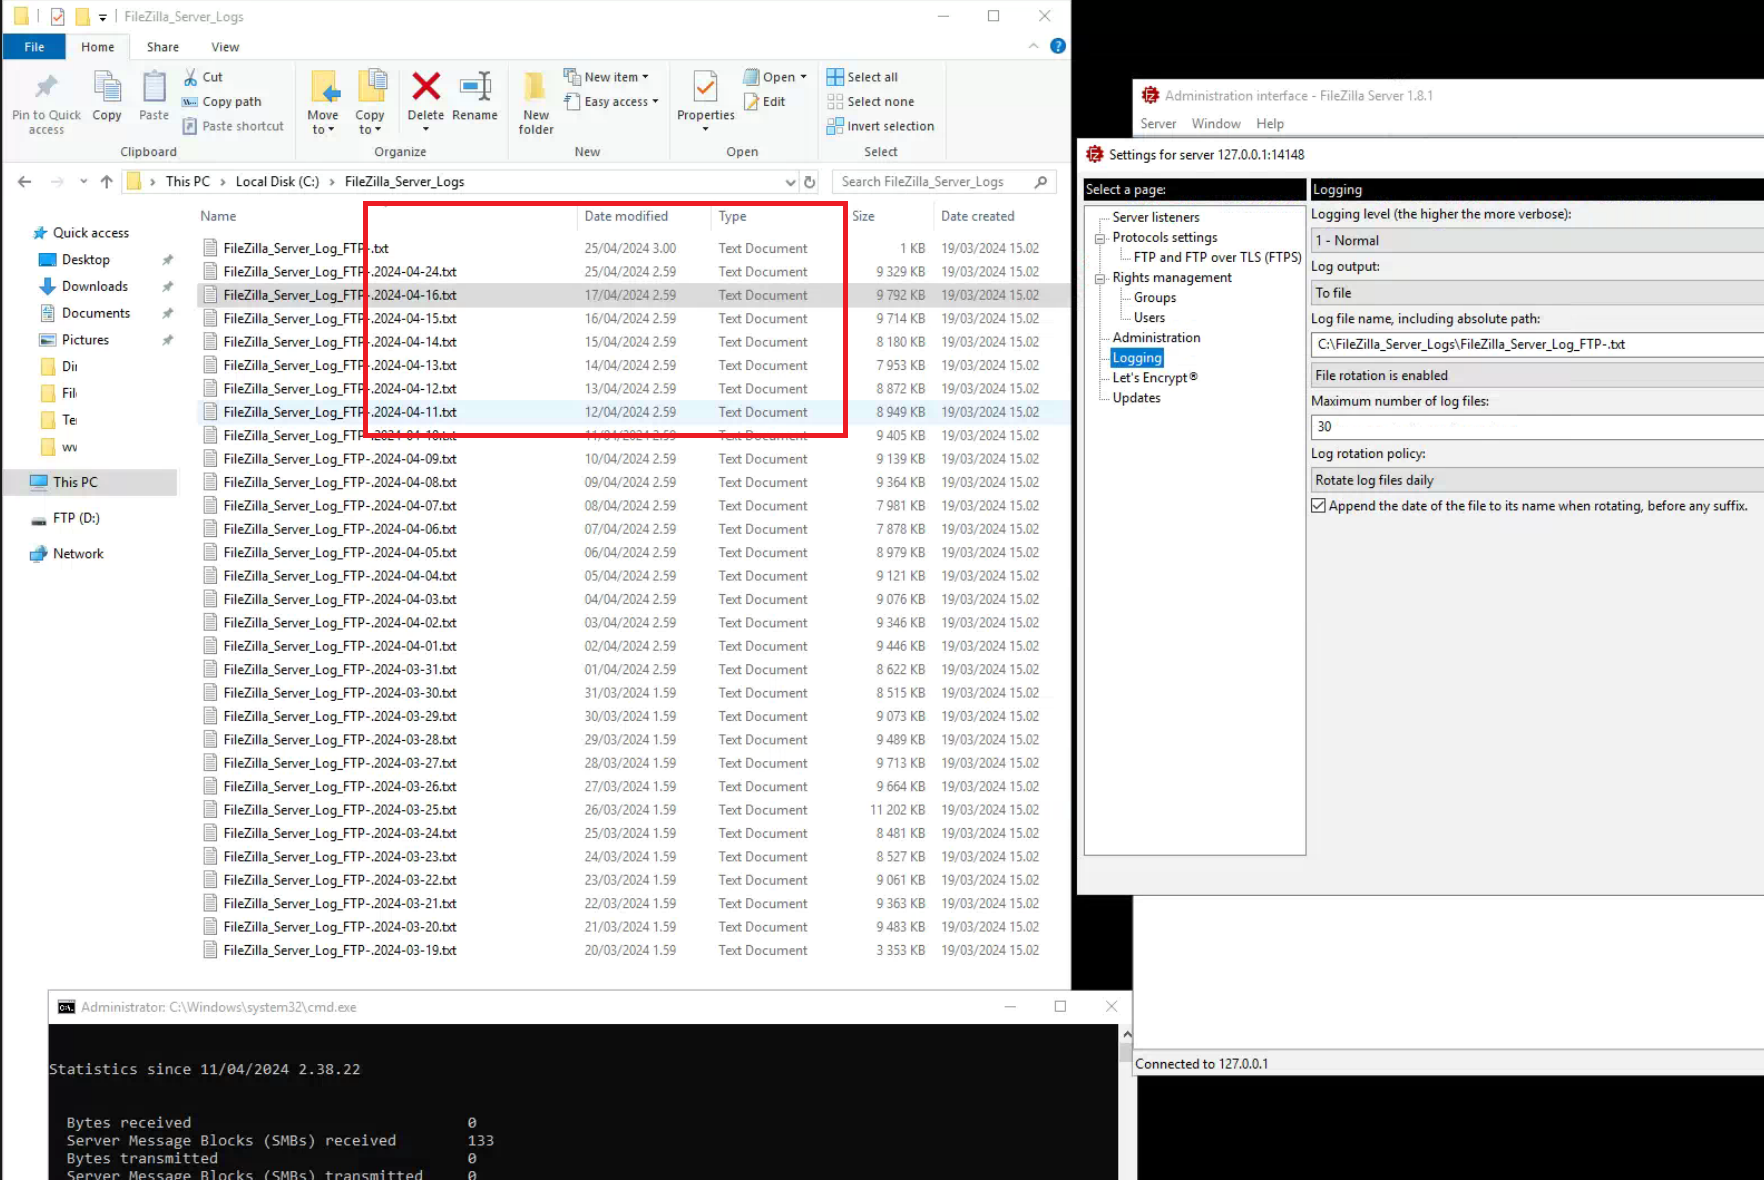Image resolution: width=1764 pixels, height=1180 pixels.
Task: Open the Logging level dropdown
Action: 1537,240
